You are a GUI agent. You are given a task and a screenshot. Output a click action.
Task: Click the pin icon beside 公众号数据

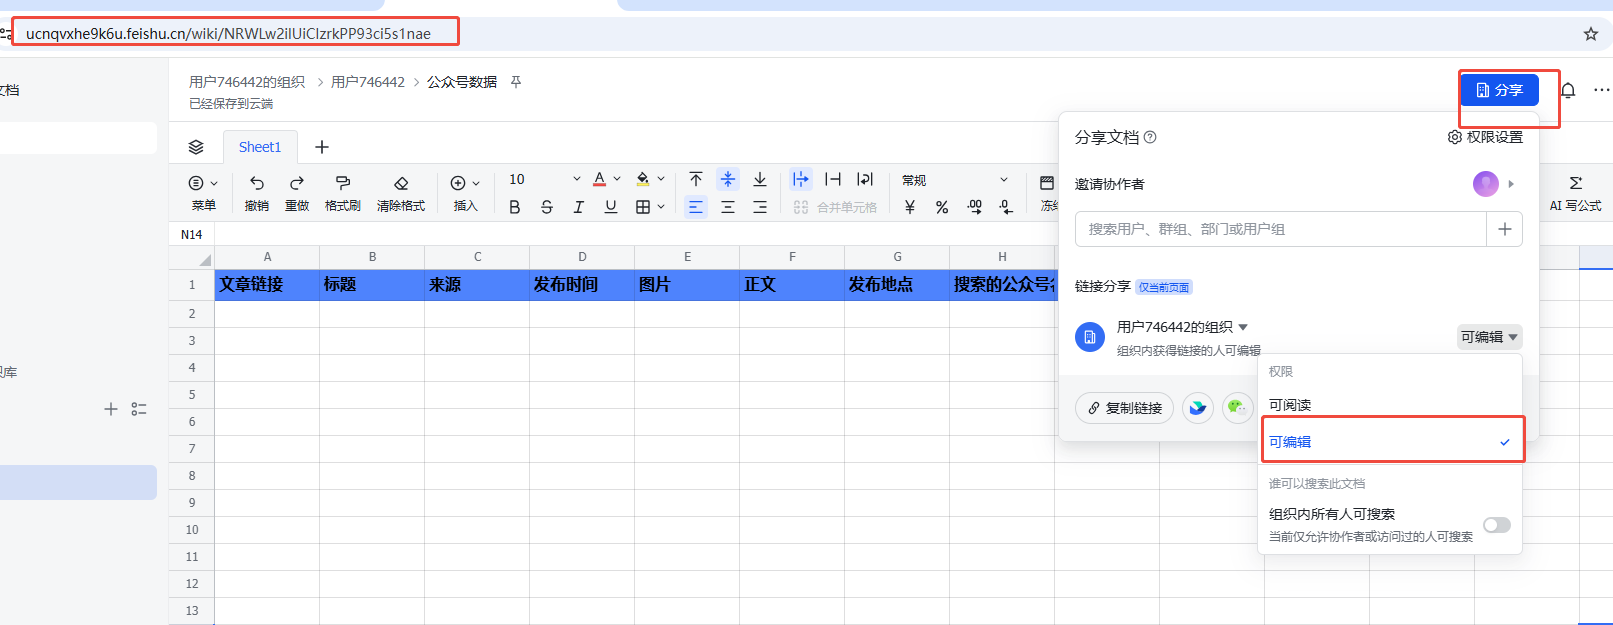516,82
